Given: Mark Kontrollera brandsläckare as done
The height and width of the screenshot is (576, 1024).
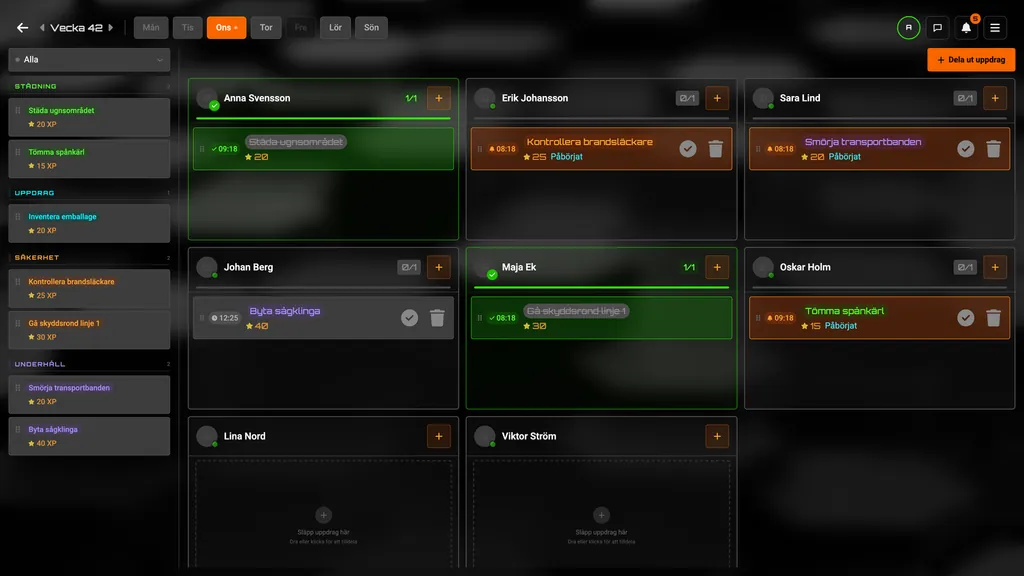Looking at the screenshot, I should pyautogui.click(x=688, y=149).
